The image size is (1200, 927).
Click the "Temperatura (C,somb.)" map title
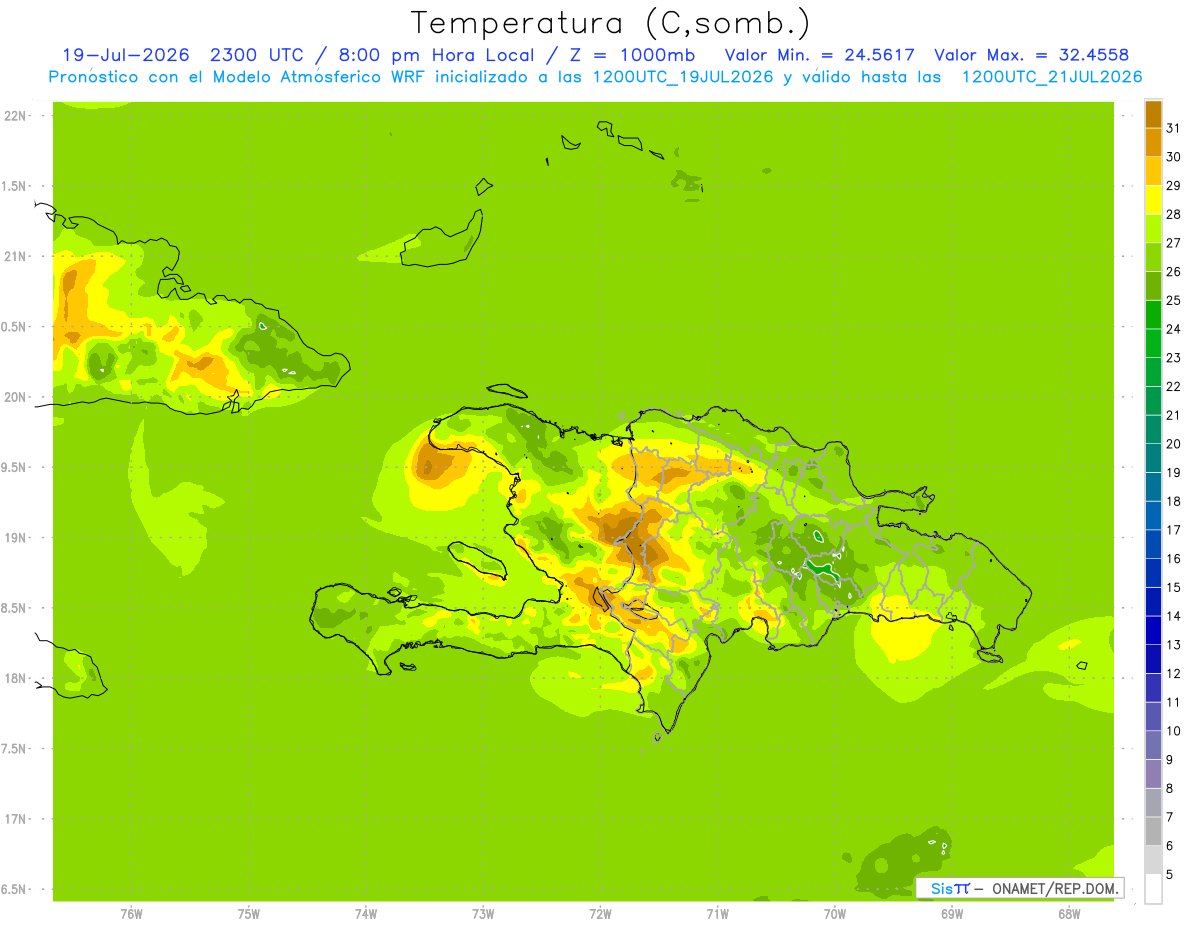tap(610, 23)
